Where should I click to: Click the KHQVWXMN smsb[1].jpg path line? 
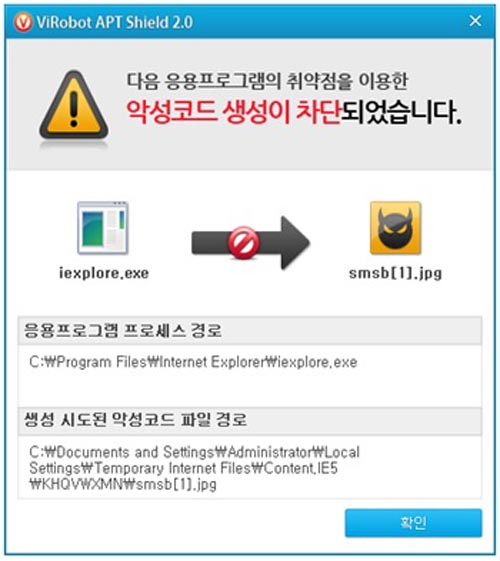pos(123,484)
